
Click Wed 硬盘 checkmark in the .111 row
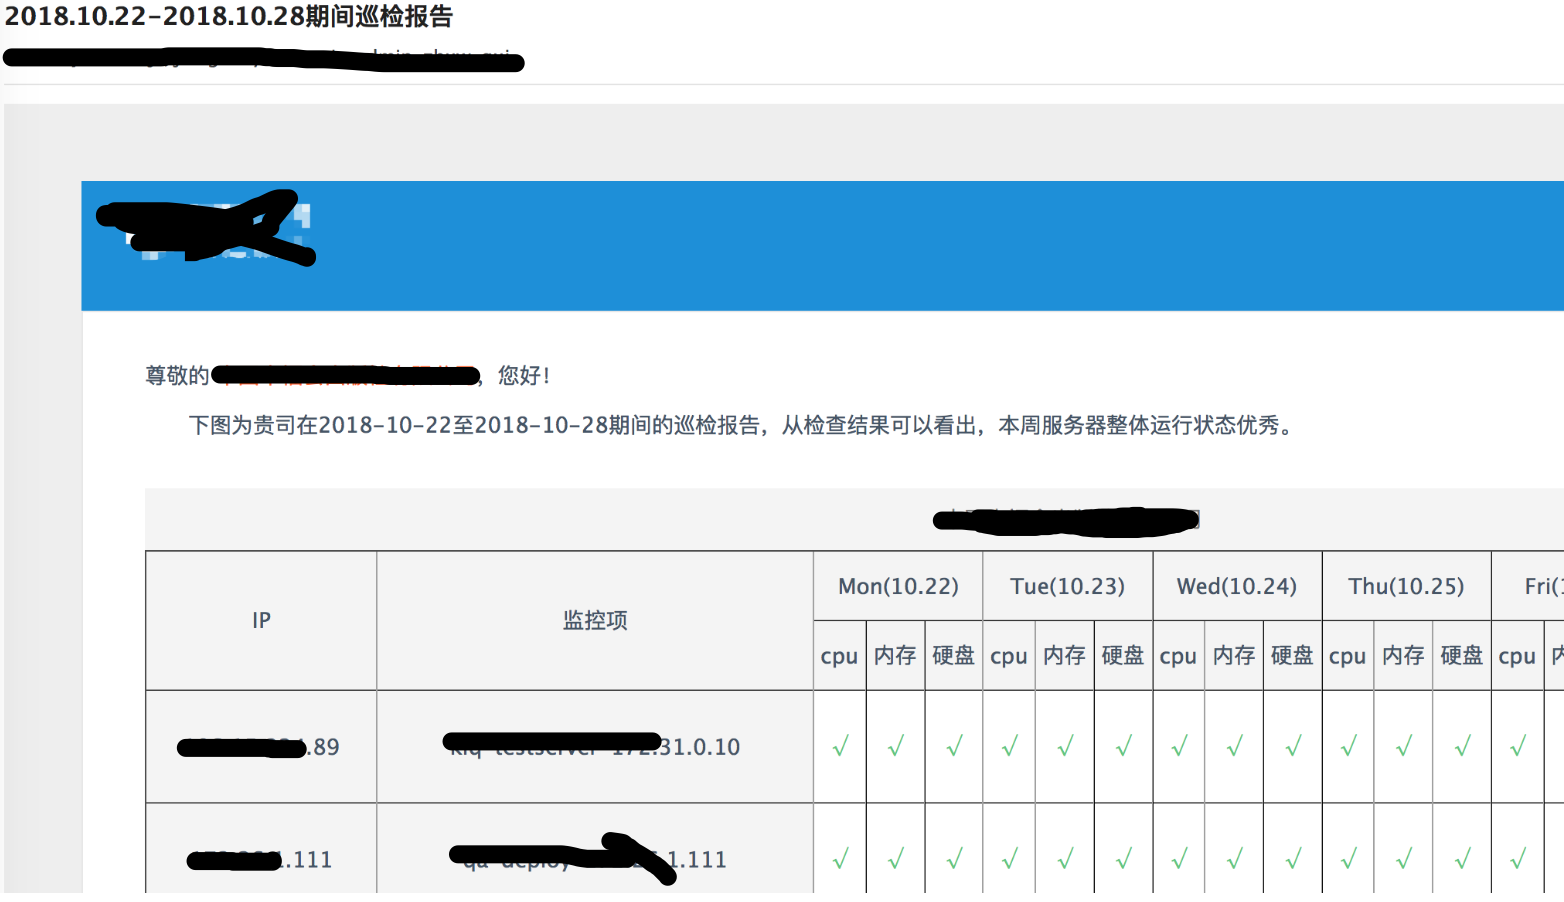[1293, 858]
